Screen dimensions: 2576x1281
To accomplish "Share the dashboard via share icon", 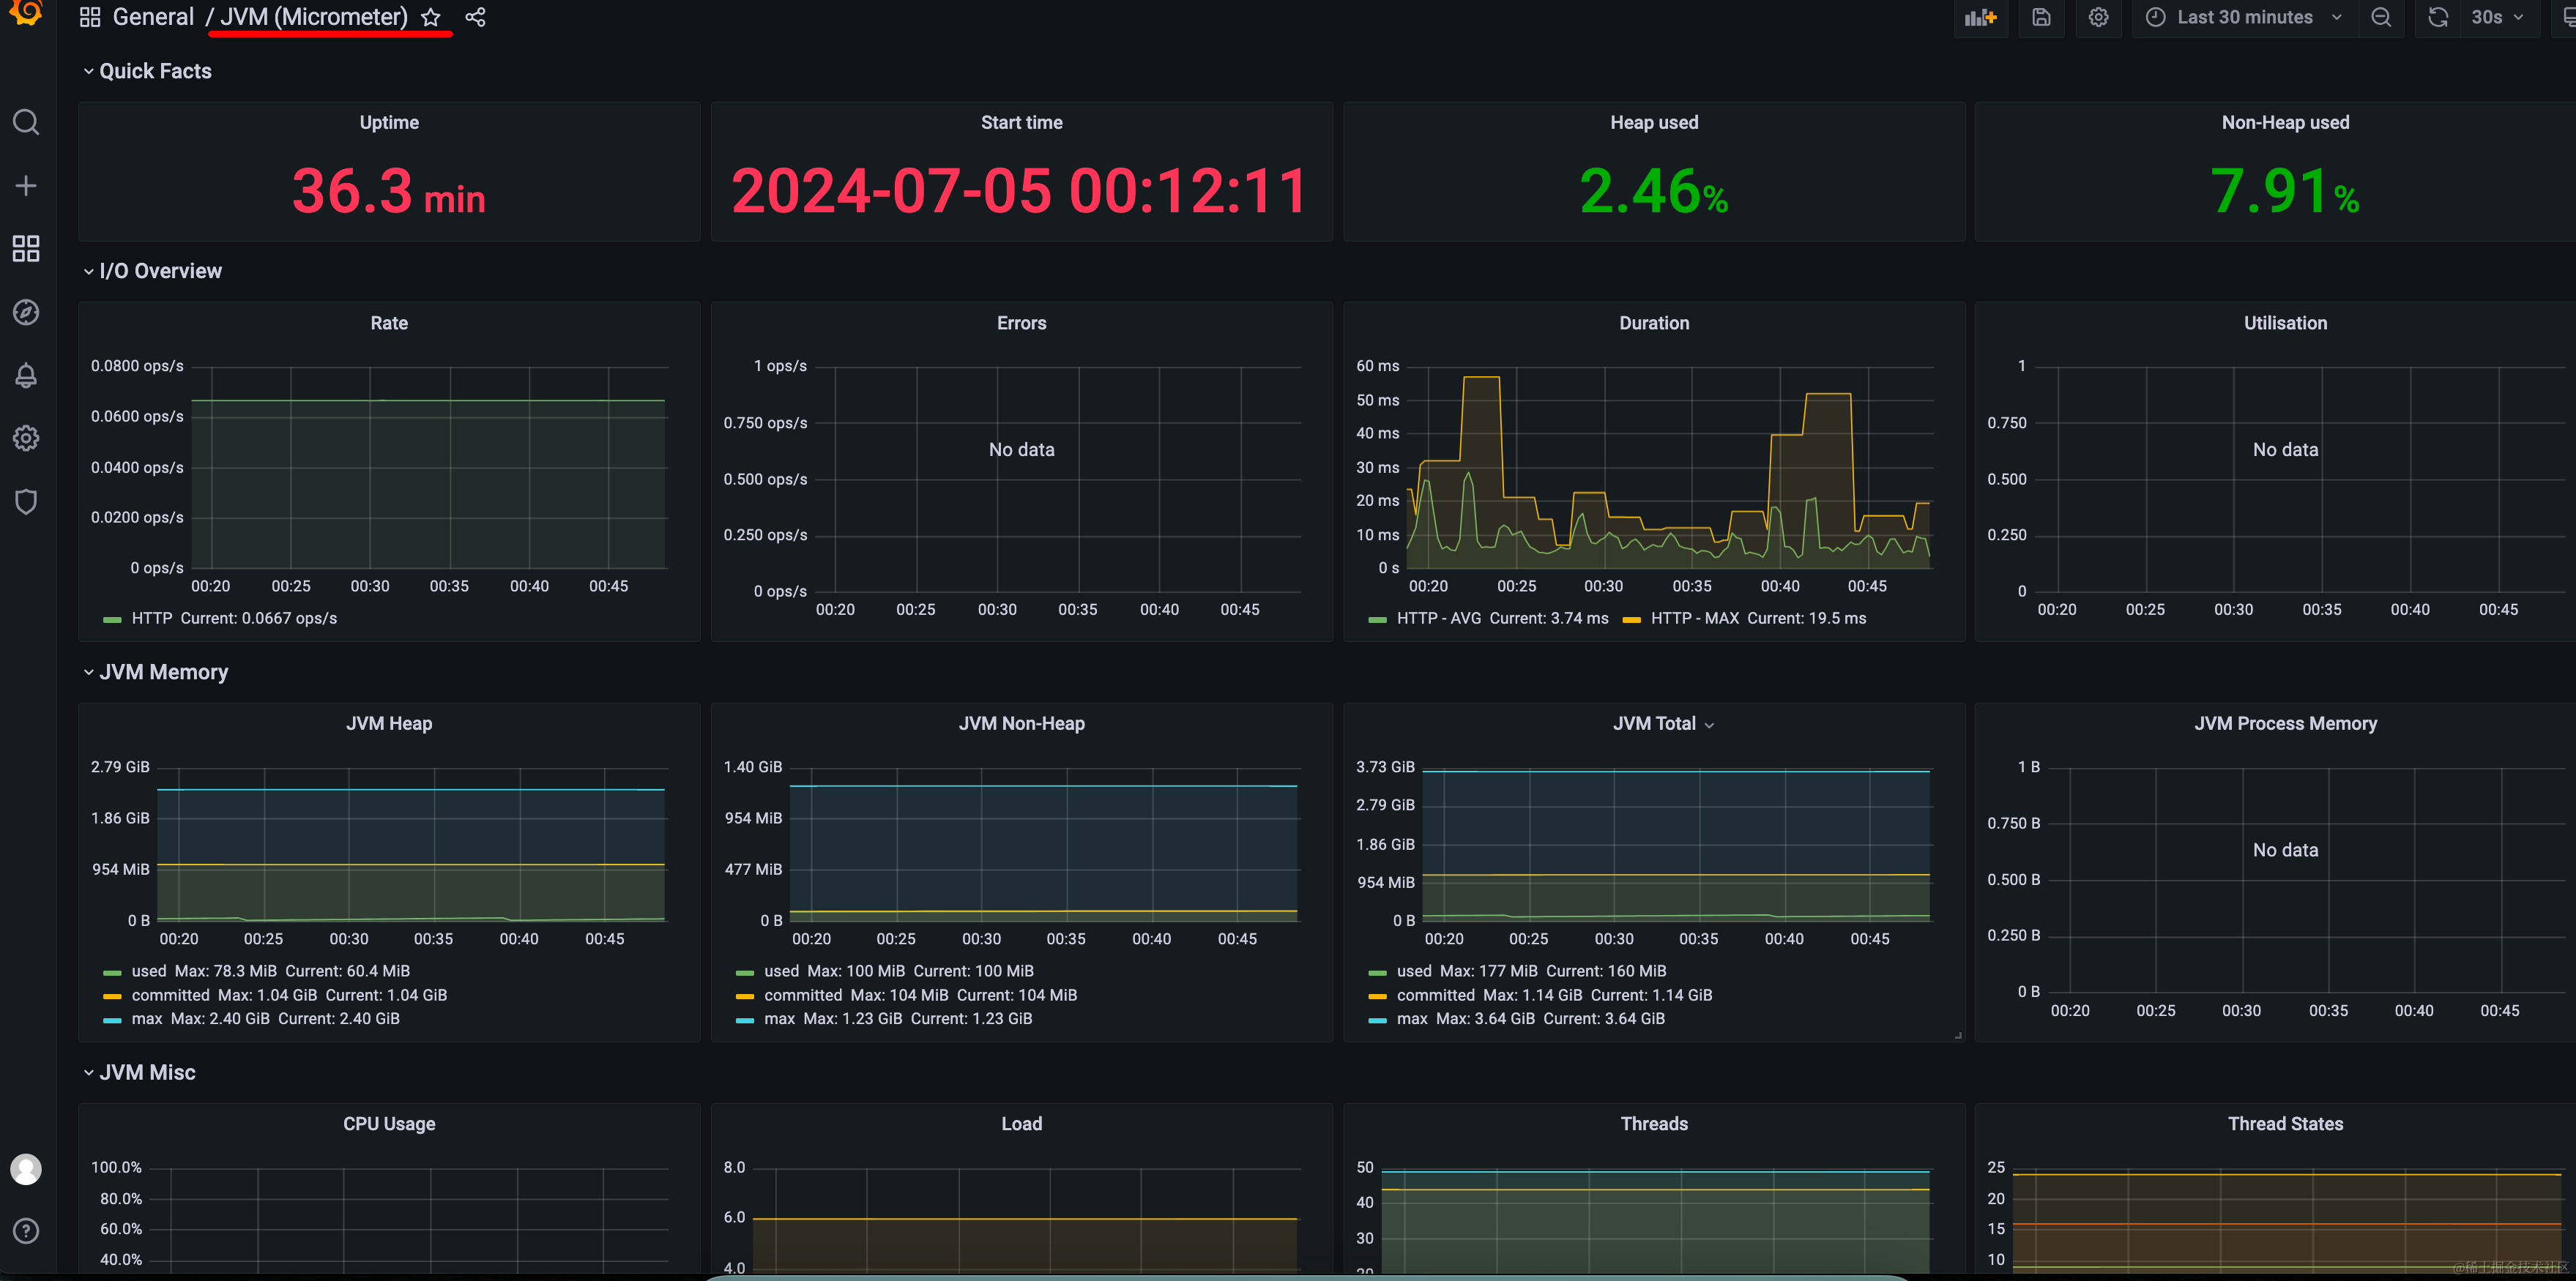I will click(x=476, y=17).
